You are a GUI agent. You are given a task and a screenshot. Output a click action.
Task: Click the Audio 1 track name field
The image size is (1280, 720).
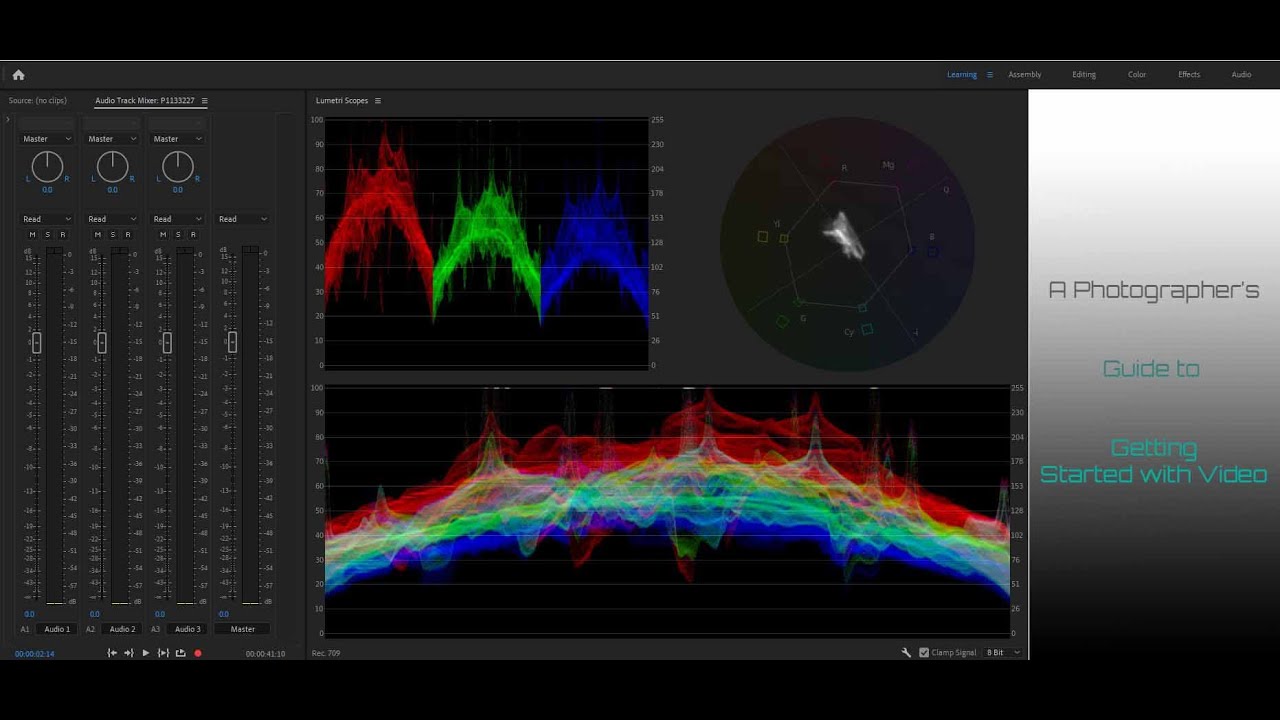57,629
